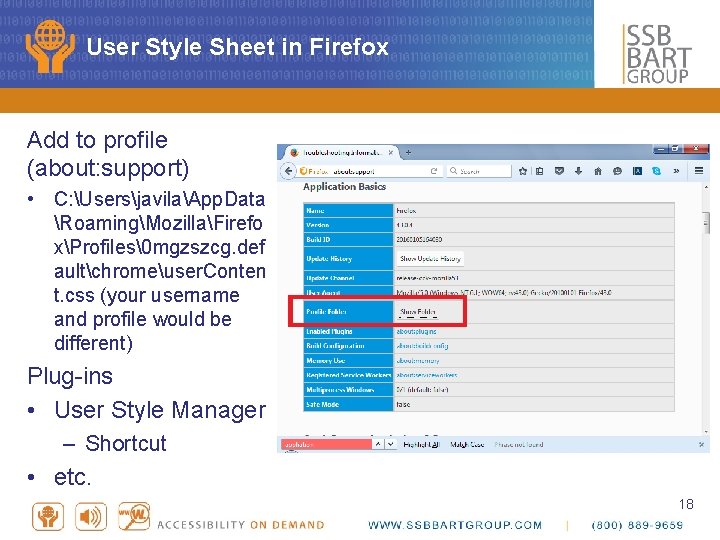
Task: Click the scrollbar down arrow in Firefox
Action: pyautogui.click(x=706, y=432)
